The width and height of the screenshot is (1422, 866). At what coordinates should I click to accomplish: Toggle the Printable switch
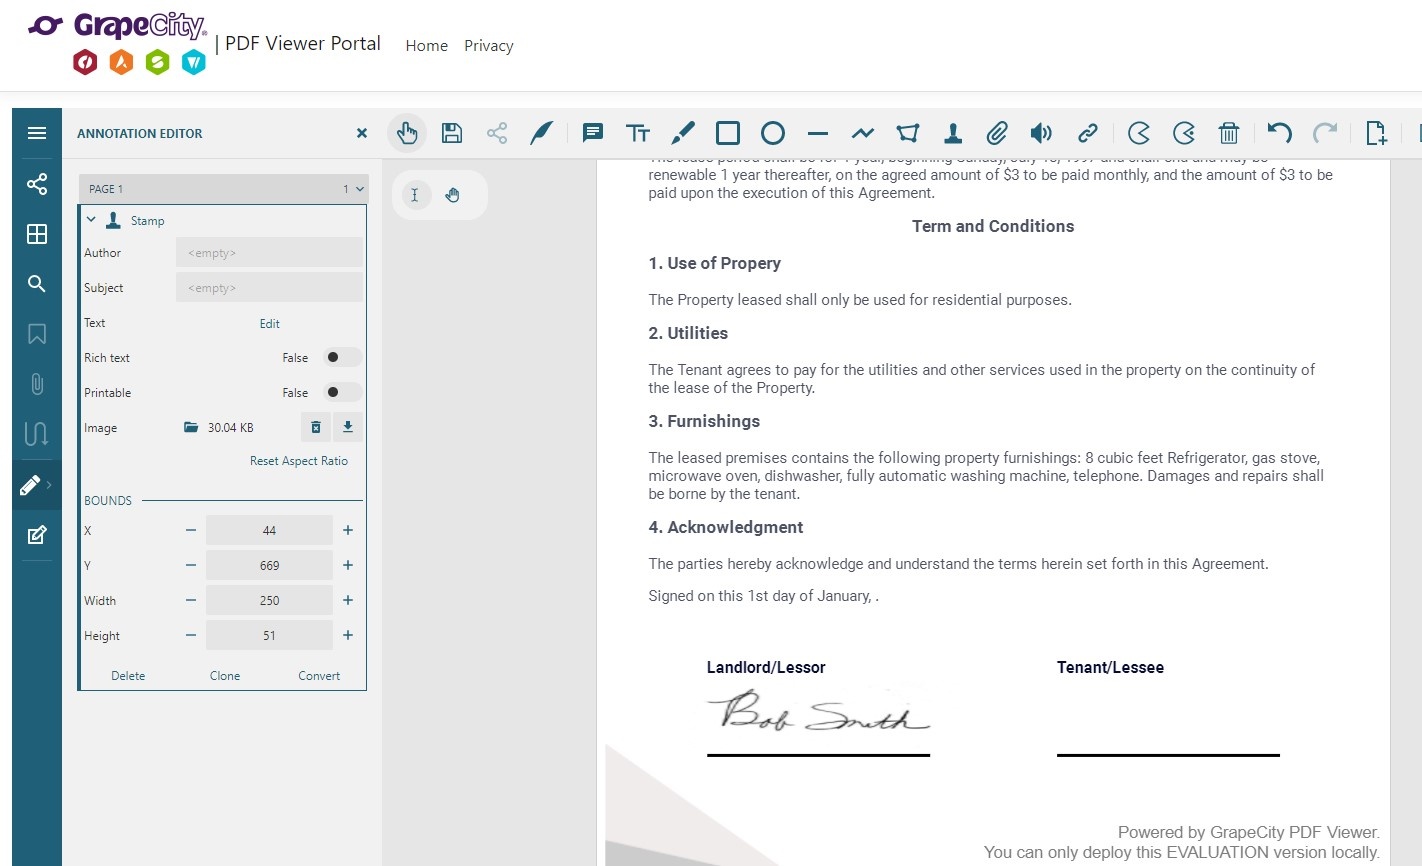[341, 393]
